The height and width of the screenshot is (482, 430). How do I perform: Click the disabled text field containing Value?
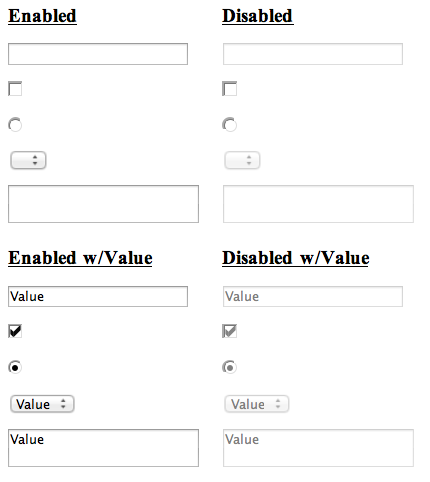pyautogui.click(x=313, y=296)
